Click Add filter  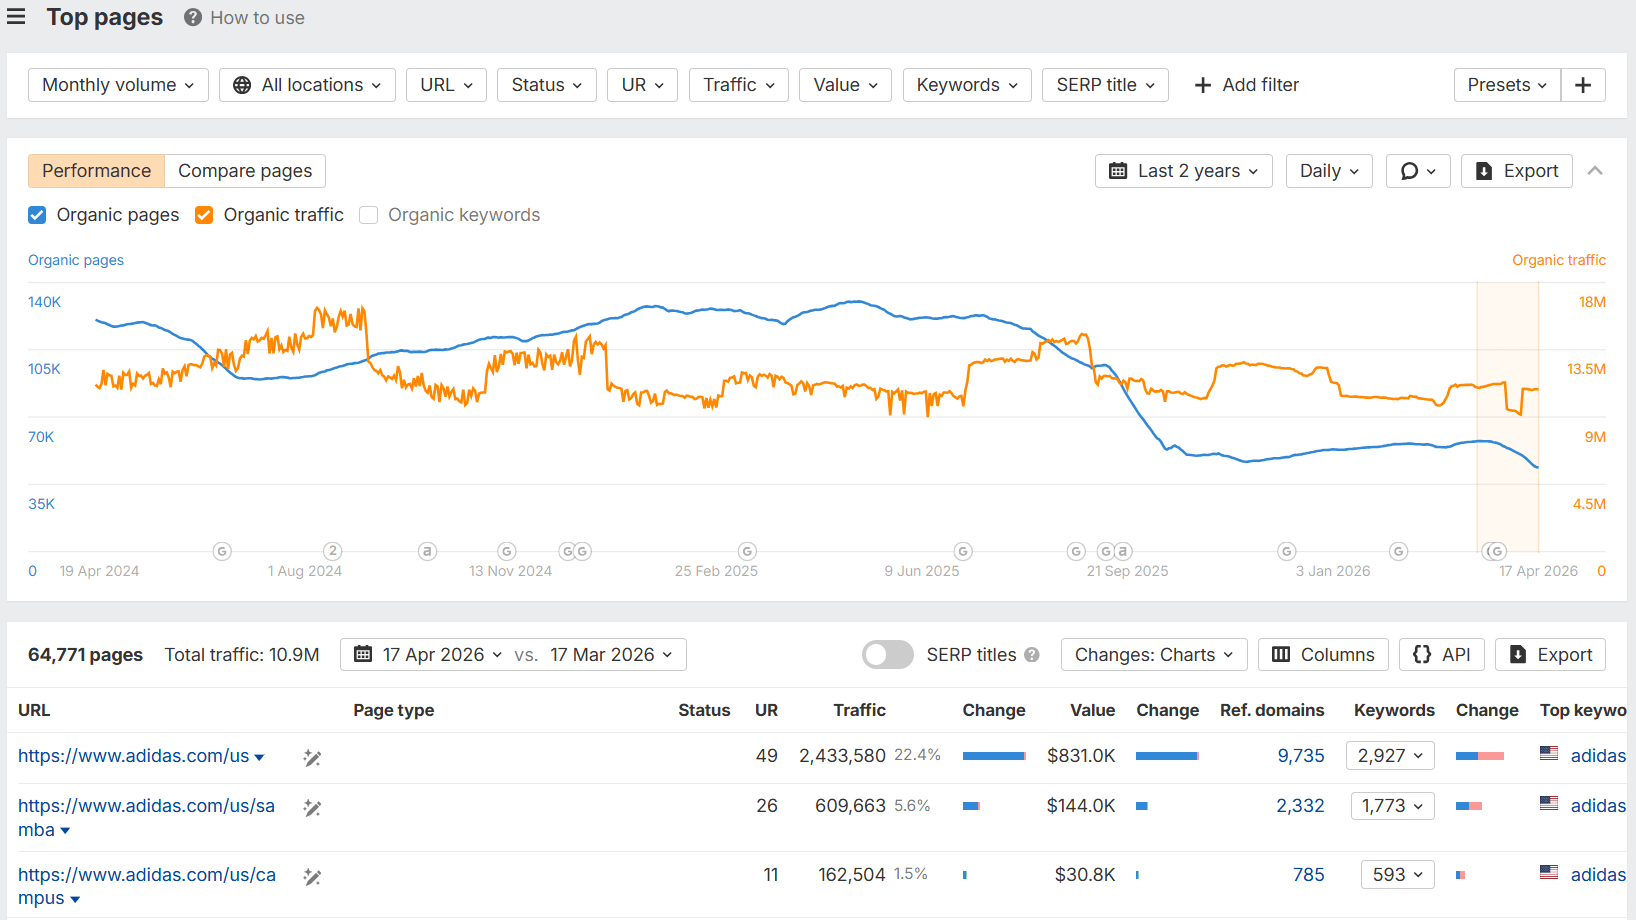[1247, 85]
